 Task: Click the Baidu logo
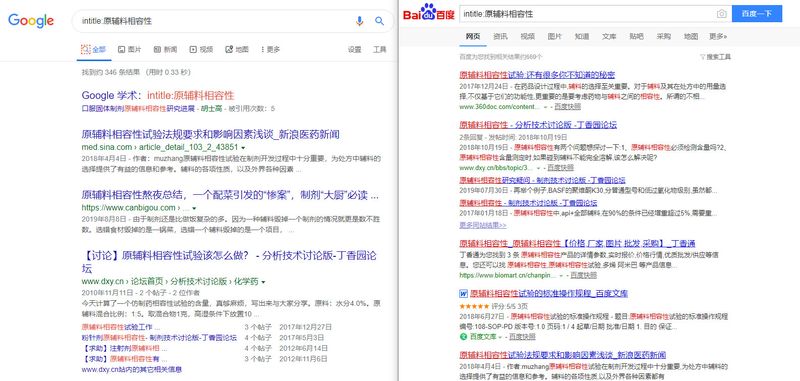[x=429, y=12]
